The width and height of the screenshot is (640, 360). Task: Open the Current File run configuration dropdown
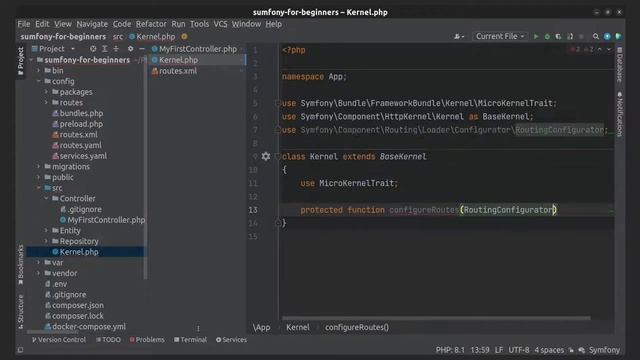(500, 36)
